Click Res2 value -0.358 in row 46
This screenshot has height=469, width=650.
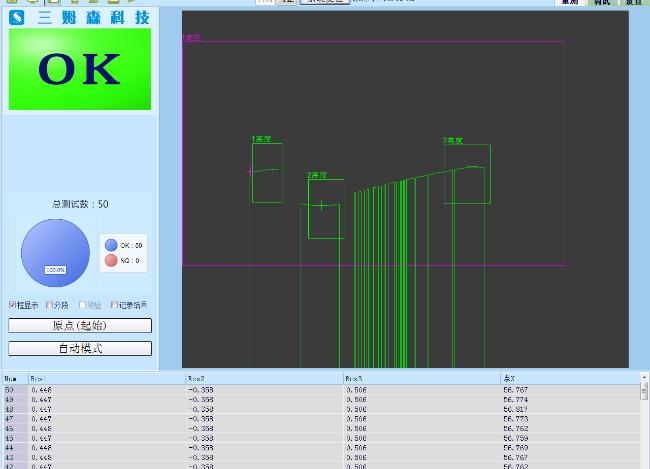coord(201,428)
